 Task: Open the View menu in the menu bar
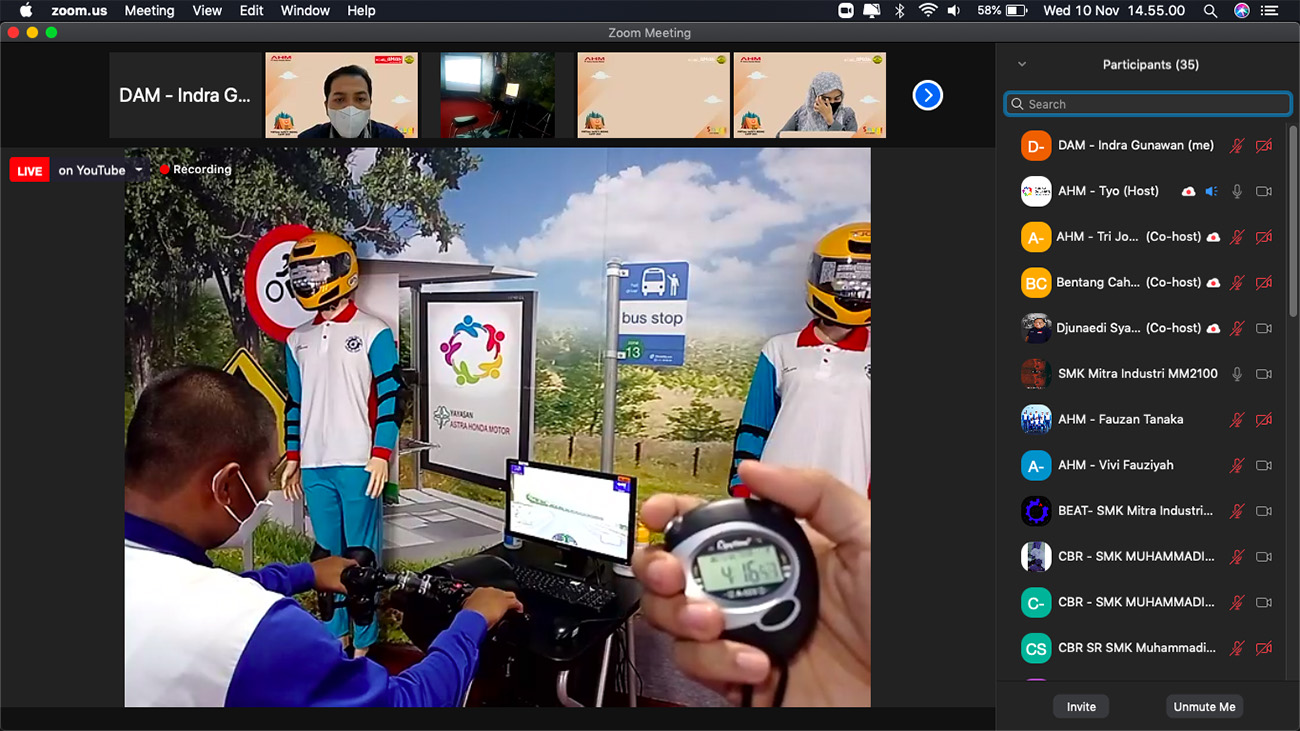tap(207, 11)
